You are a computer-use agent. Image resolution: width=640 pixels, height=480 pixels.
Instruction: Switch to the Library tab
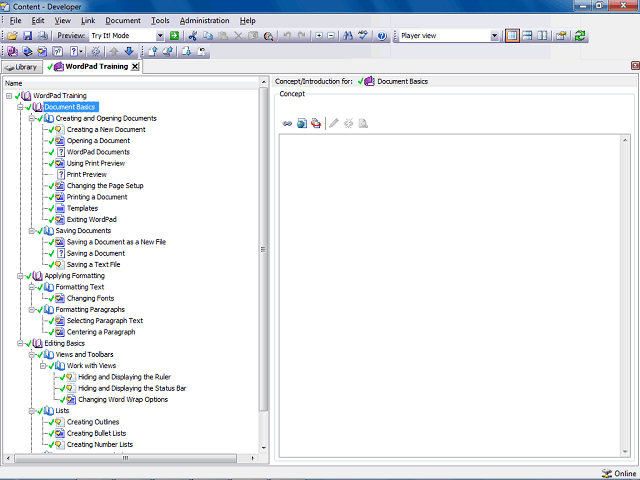22,67
